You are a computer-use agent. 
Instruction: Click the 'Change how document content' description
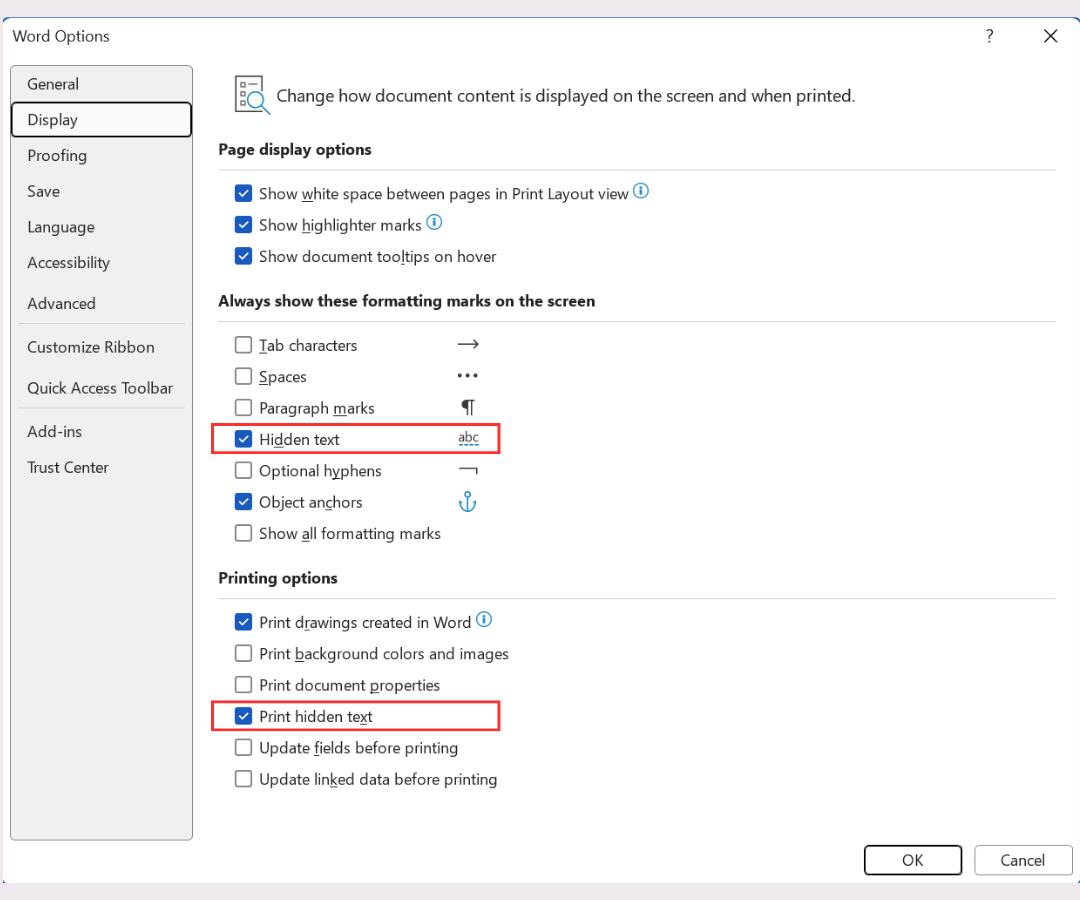pos(565,96)
